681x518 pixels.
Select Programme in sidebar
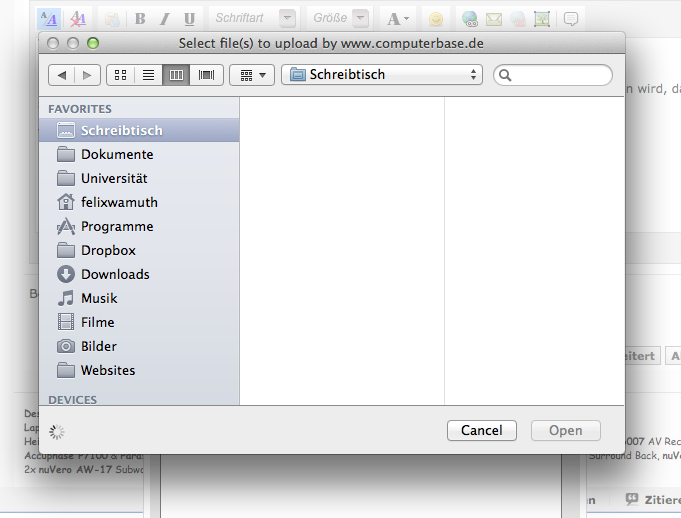(x=139, y=226)
